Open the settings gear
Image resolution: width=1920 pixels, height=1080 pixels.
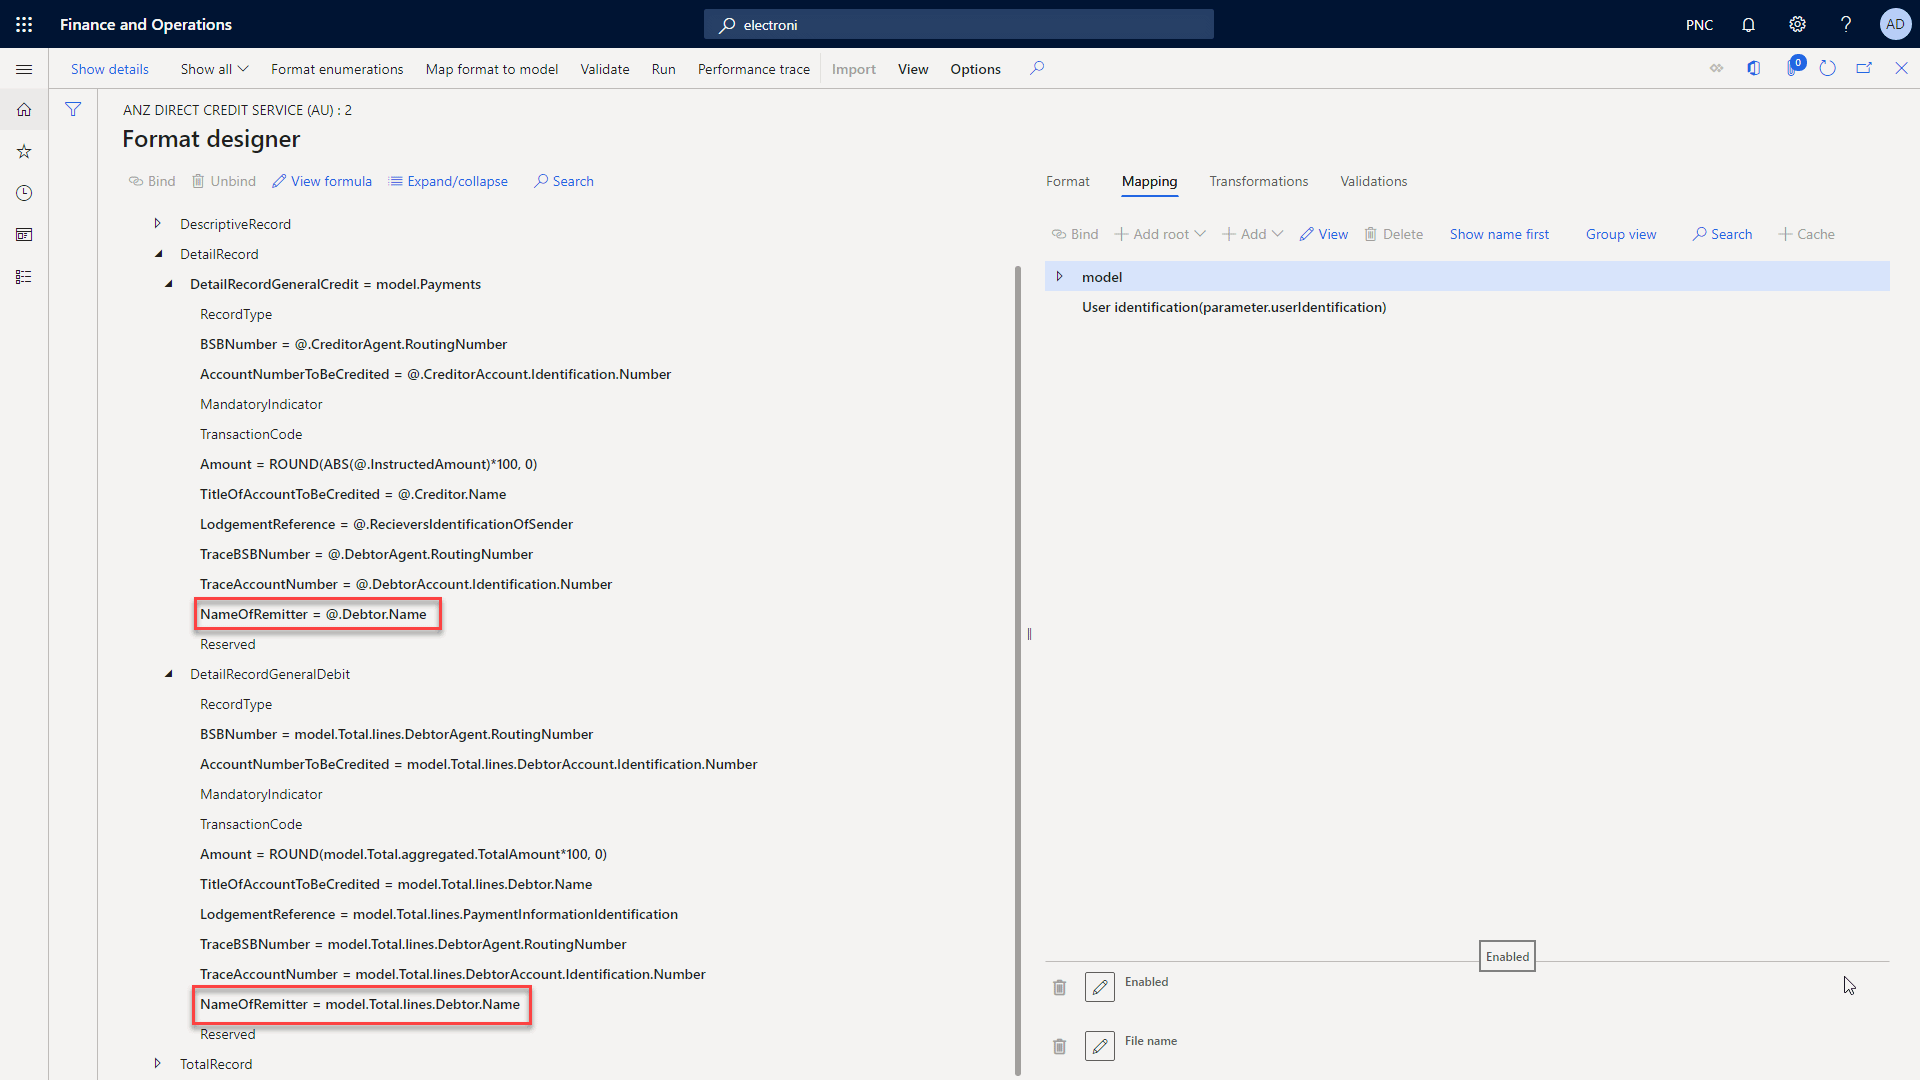tap(1797, 24)
